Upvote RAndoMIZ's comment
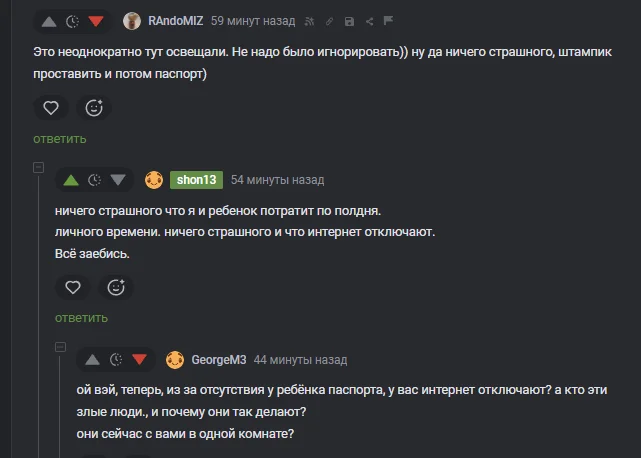This screenshot has height=458, width=641. 49,22
